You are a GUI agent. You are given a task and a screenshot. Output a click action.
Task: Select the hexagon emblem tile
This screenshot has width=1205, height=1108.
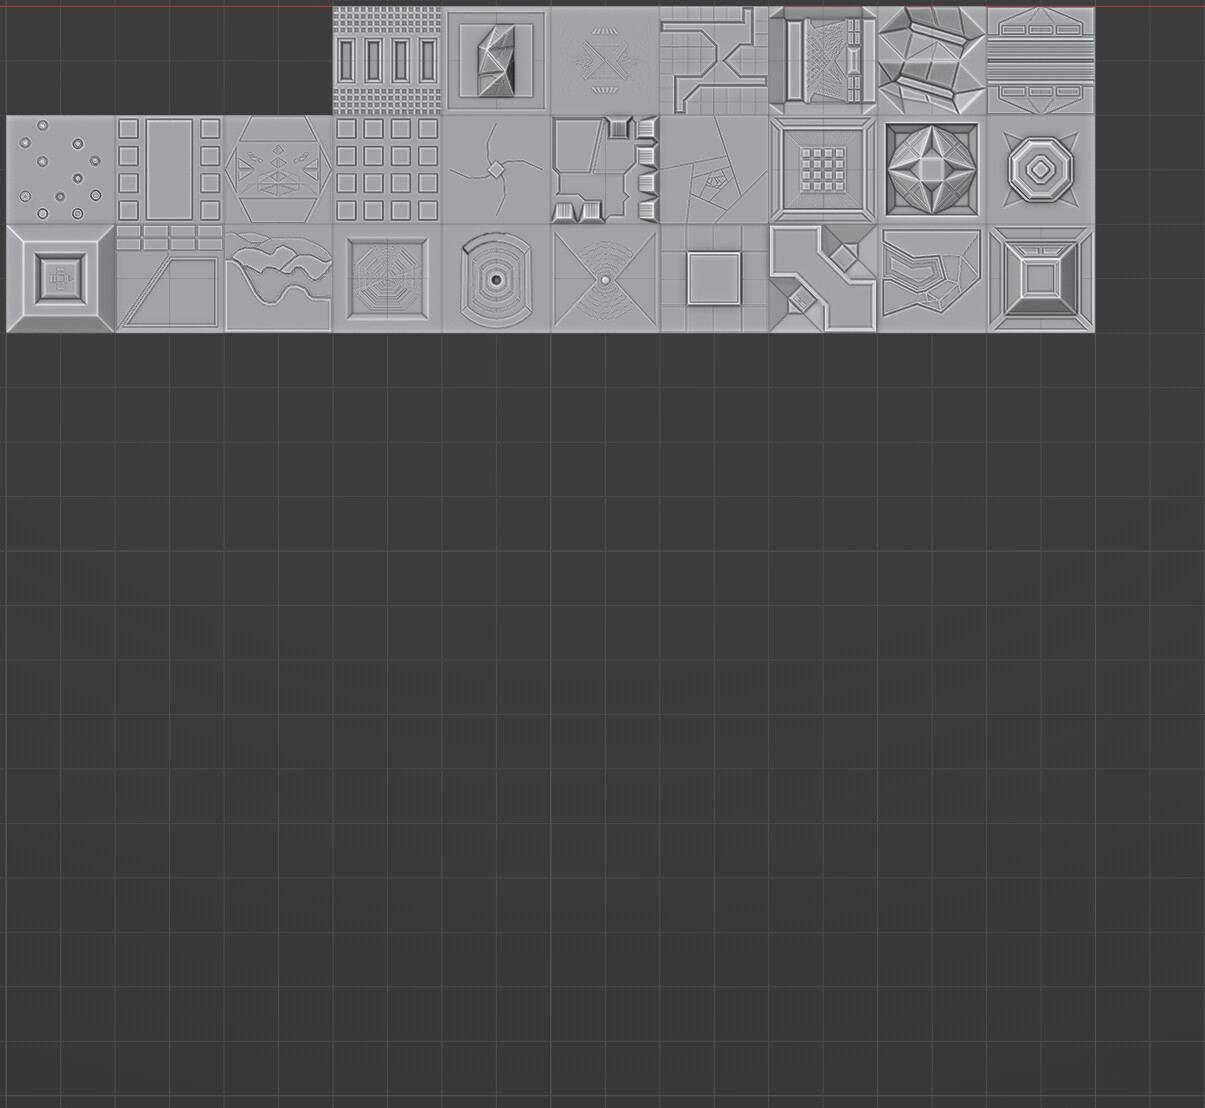click(x=278, y=168)
